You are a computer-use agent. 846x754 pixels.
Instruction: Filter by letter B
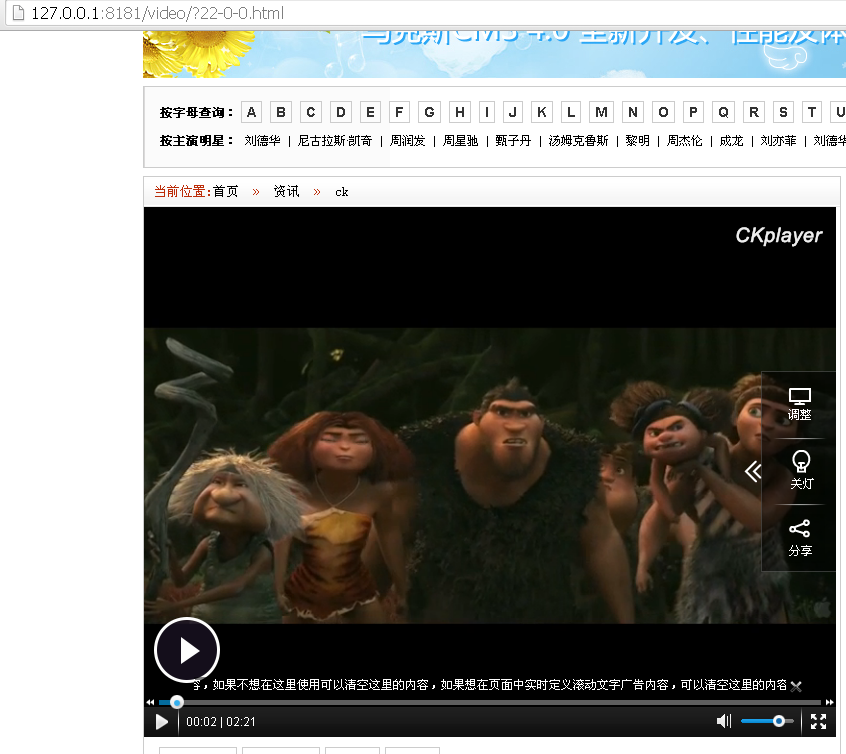coord(281,112)
